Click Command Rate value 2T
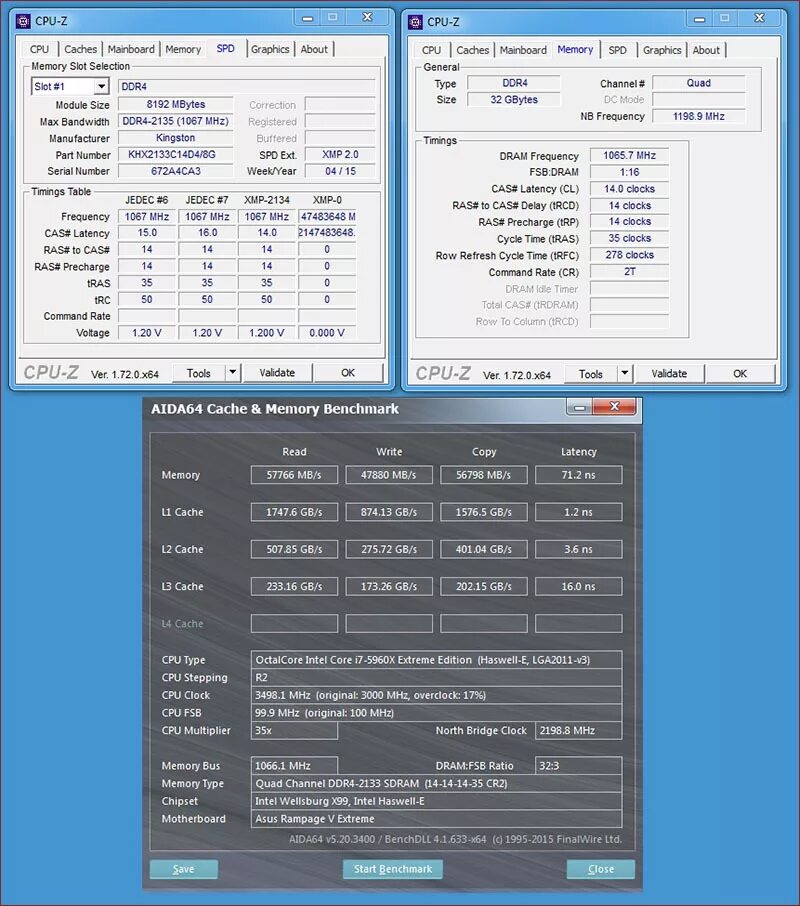The image size is (800, 906). tap(629, 272)
